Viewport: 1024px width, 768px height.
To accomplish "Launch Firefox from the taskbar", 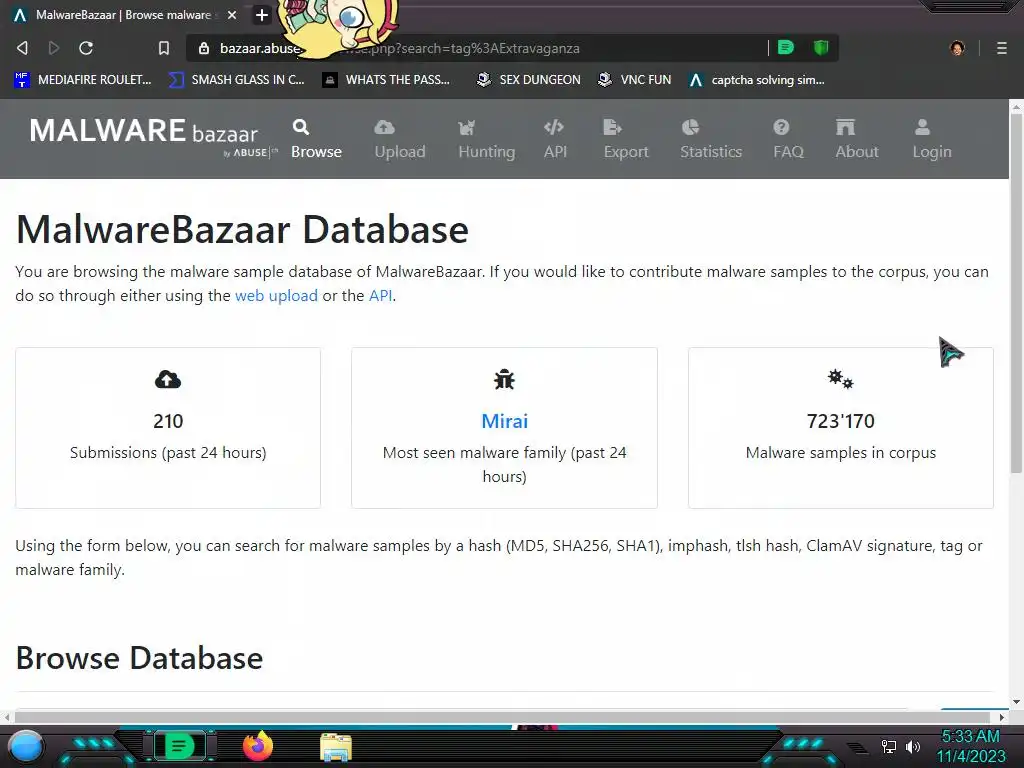I will pyautogui.click(x=257, y=746).
